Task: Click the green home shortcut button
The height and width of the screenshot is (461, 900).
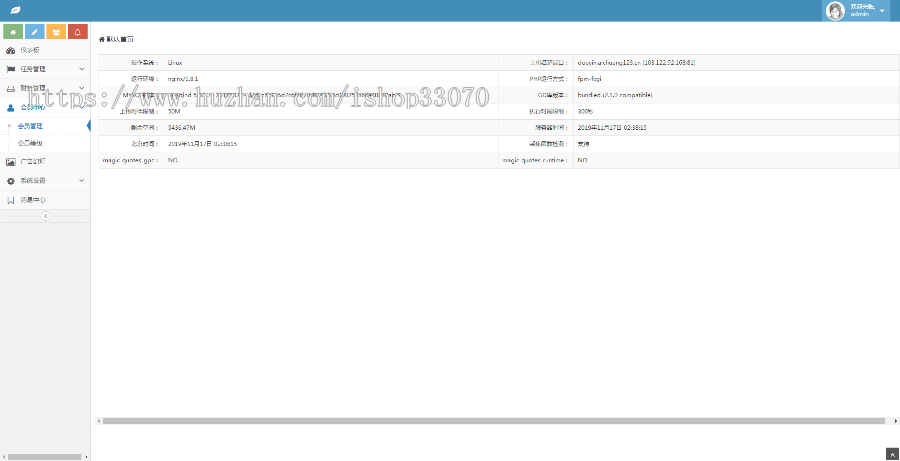Action: pos(13,32)
